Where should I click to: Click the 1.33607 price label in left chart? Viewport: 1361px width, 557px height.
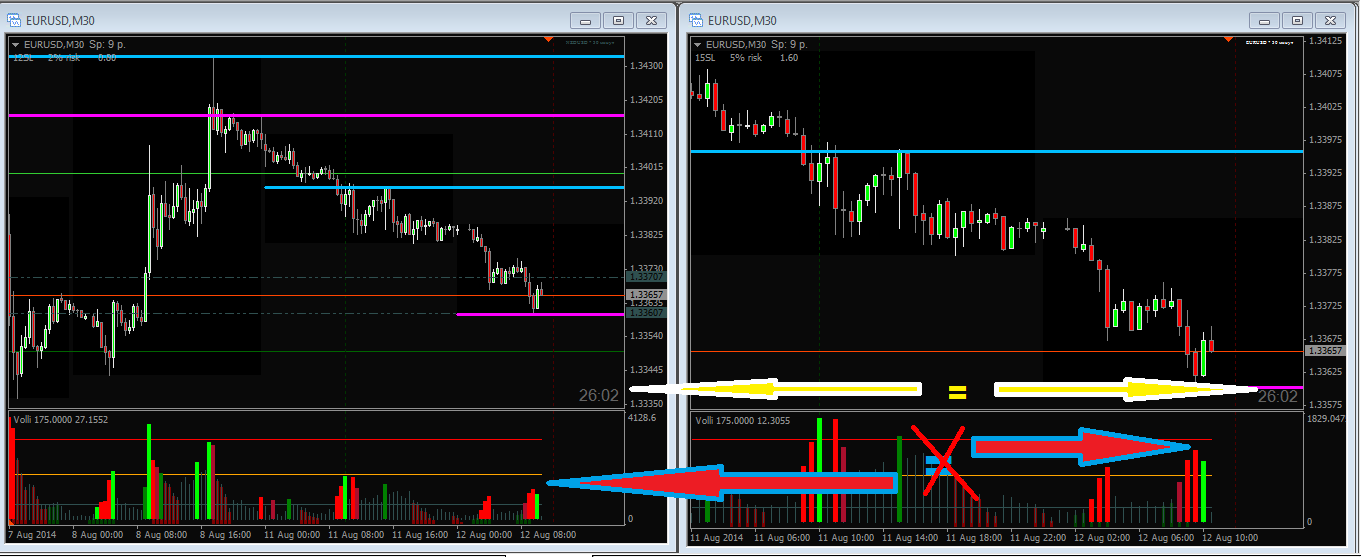pos(645,313)
